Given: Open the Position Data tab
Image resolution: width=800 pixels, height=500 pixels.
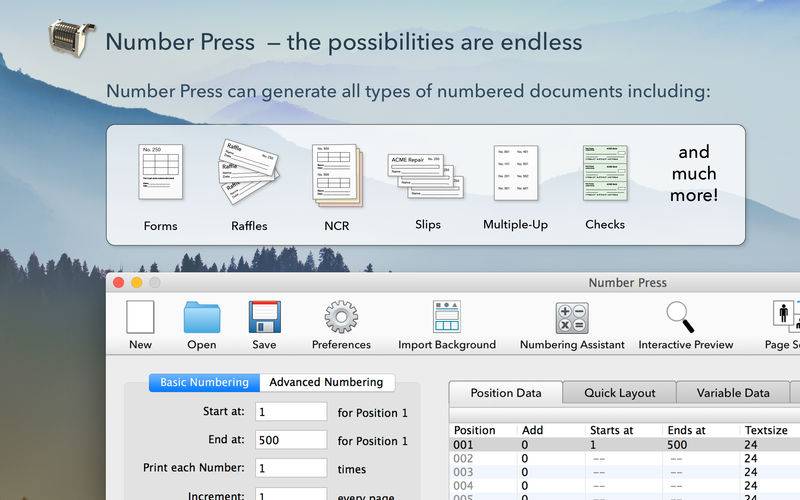Looking at the screenshot, I should click(506, 393).
